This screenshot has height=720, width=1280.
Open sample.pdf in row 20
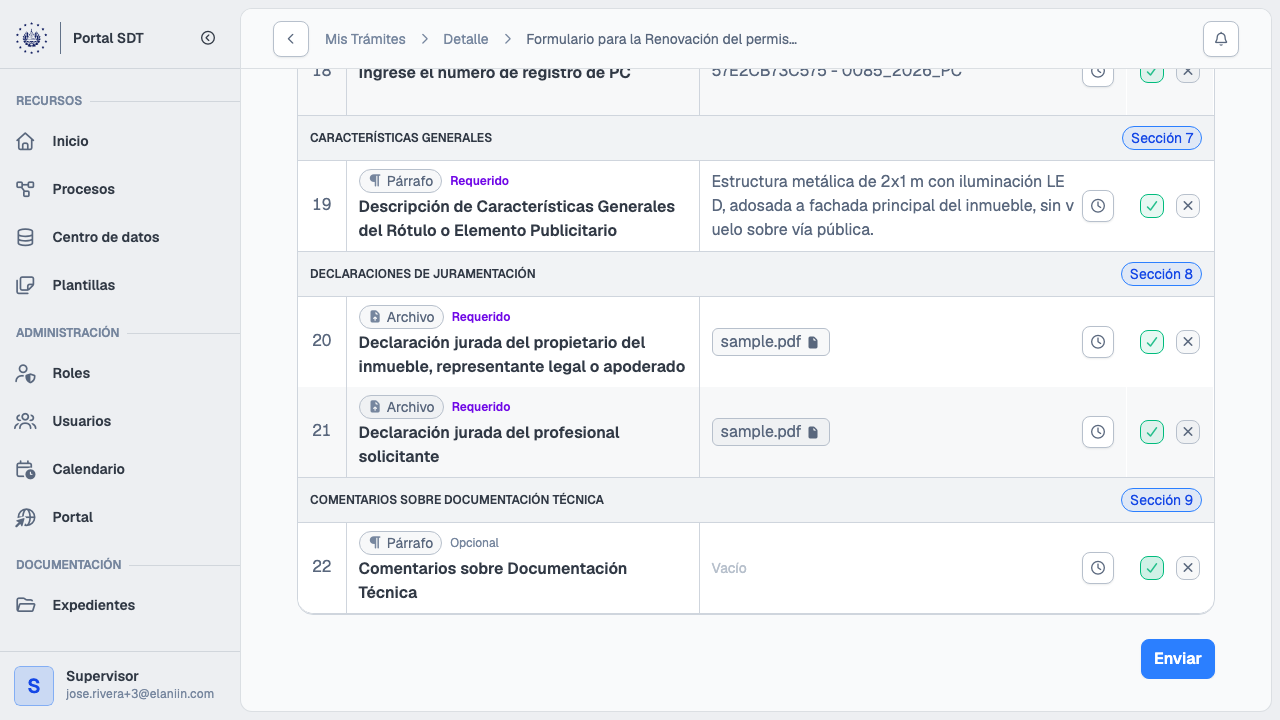[x=771, y=342]
